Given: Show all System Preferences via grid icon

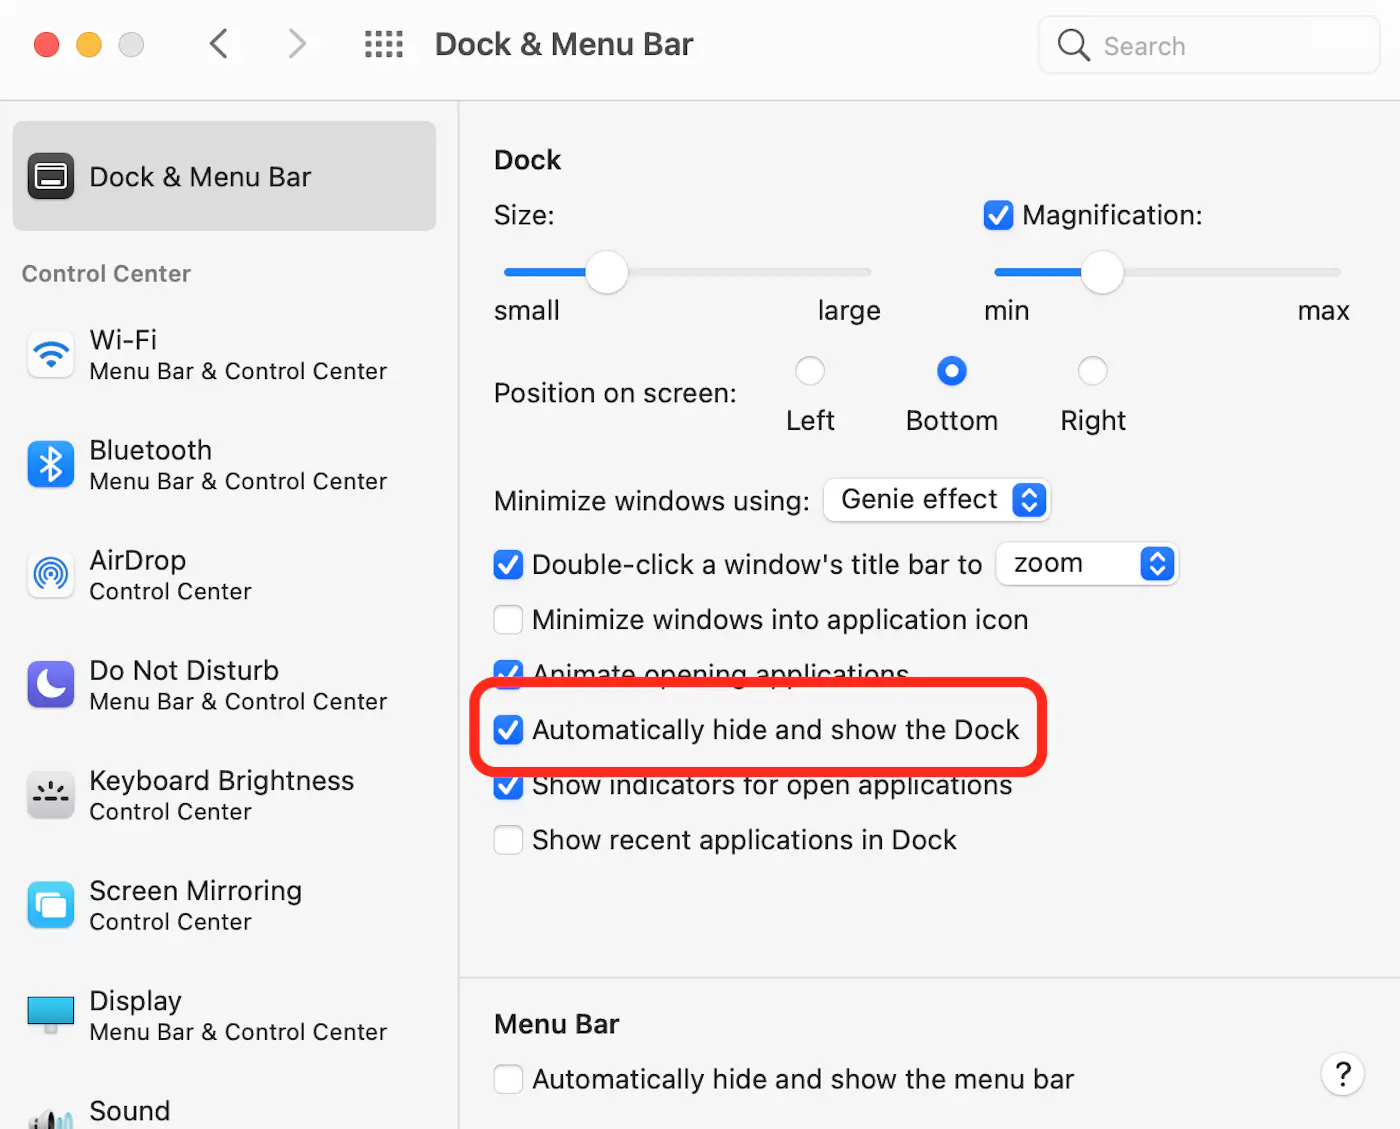Looking at the screenshot, I should click(x=384, y=44).
